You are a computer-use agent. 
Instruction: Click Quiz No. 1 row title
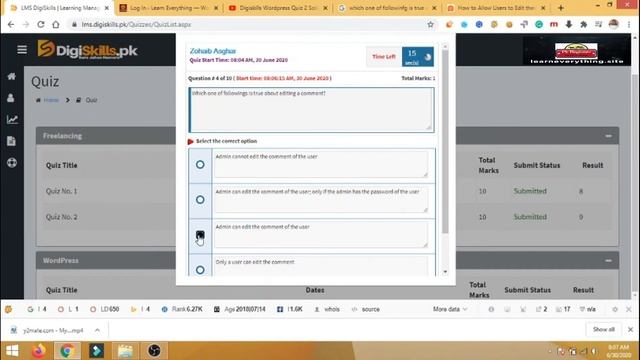pos(61,191)
